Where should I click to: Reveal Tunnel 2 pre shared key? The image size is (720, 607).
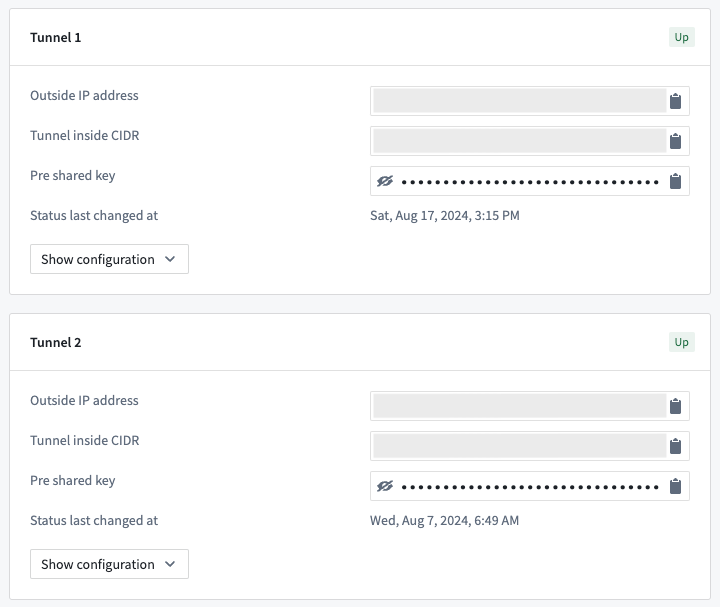385,486
